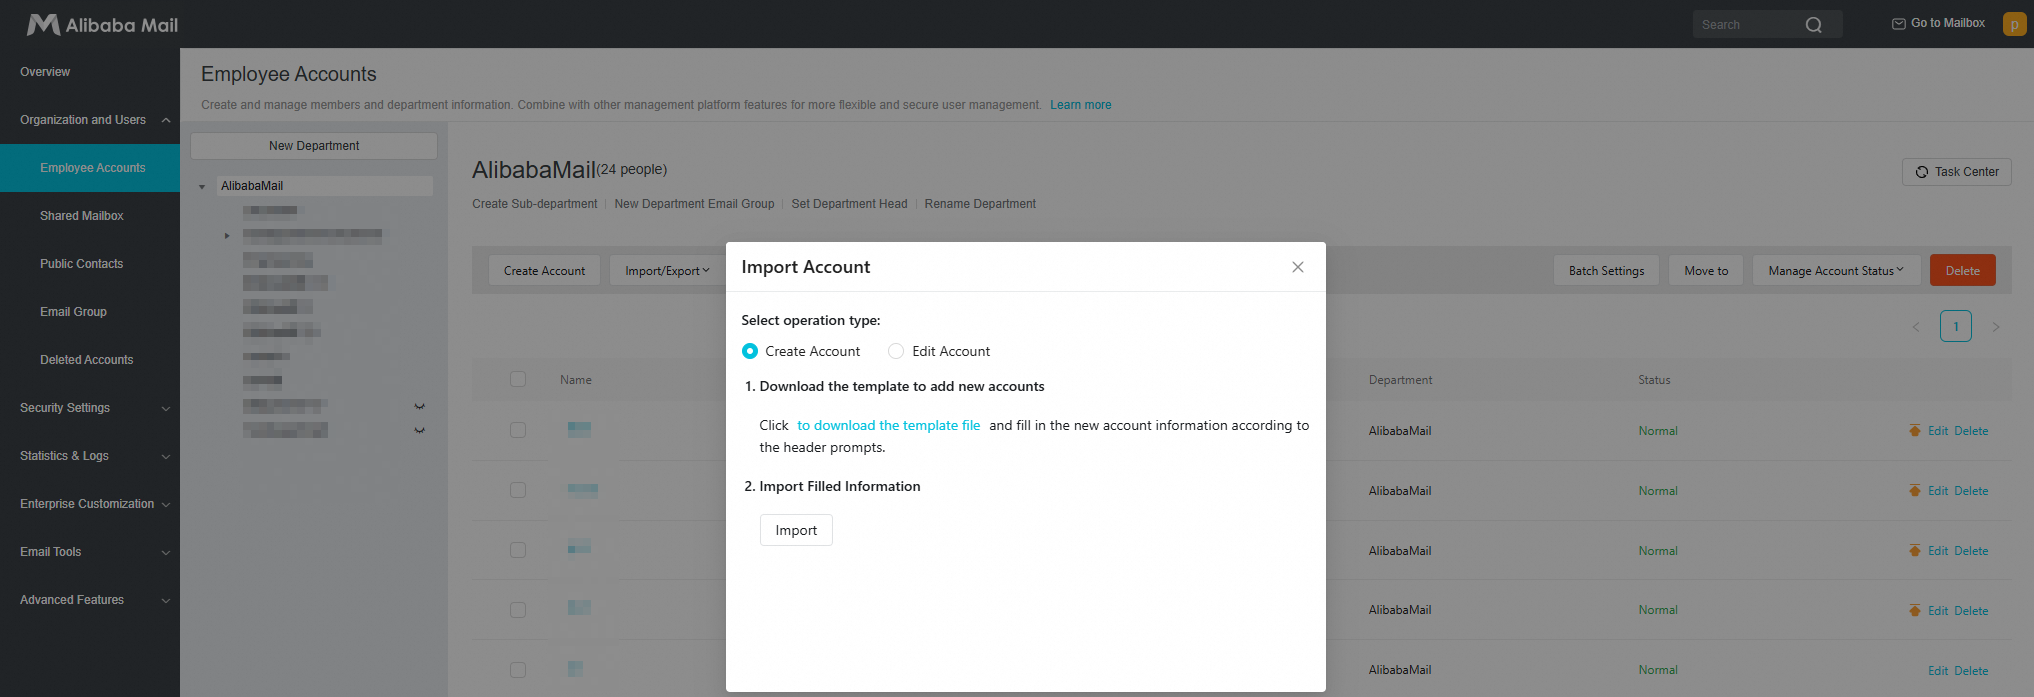The width and height of the screenshot is (2034, 697).
Task: Click Task Center button
Action: click(x=1956, y=172)
